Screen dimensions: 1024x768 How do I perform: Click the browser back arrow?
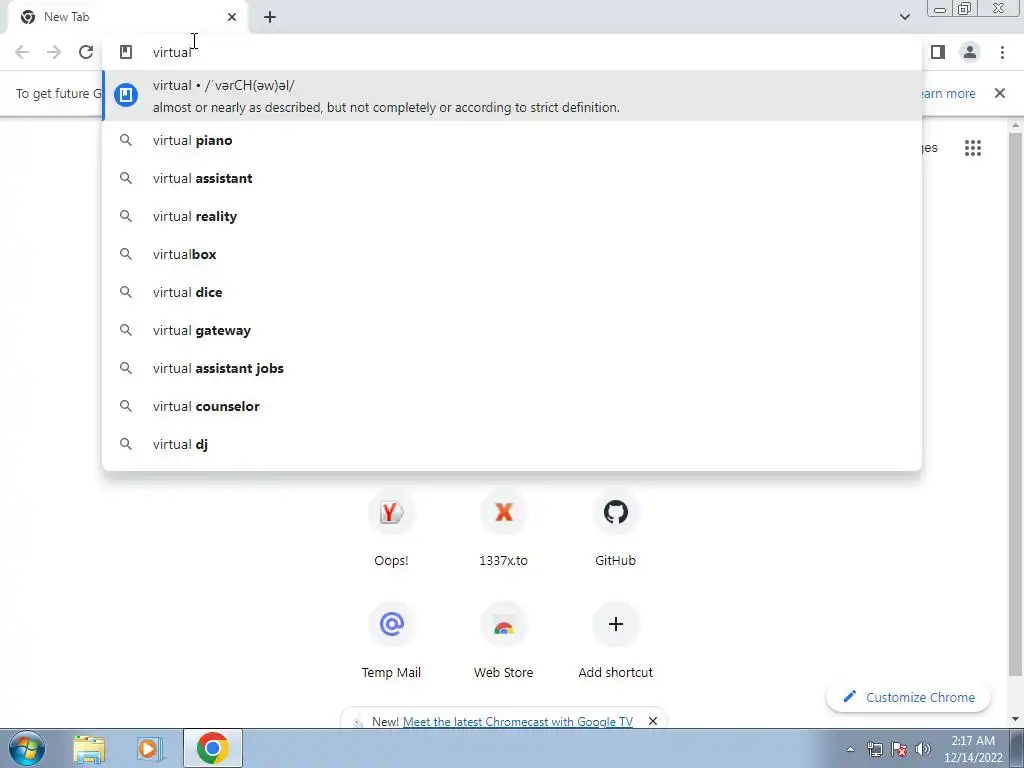coord(22,52)
